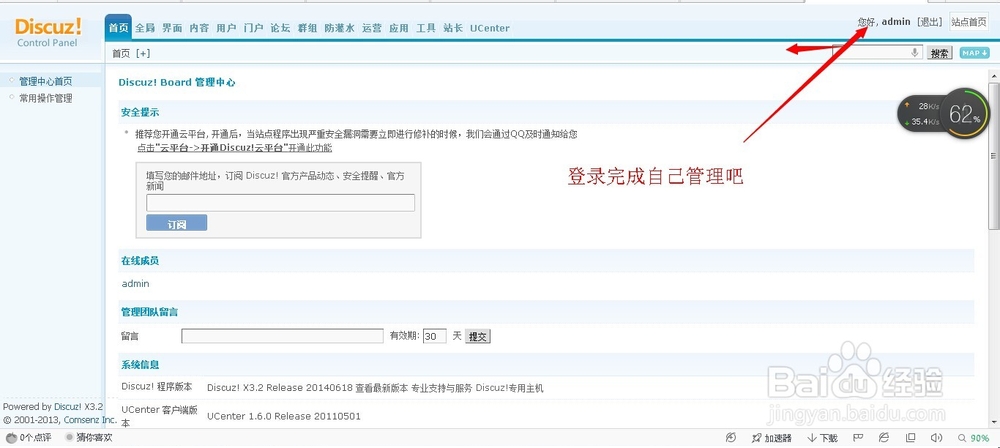Open the UCenter menu
1000x448 pixels.
click(x=490, y=28)
